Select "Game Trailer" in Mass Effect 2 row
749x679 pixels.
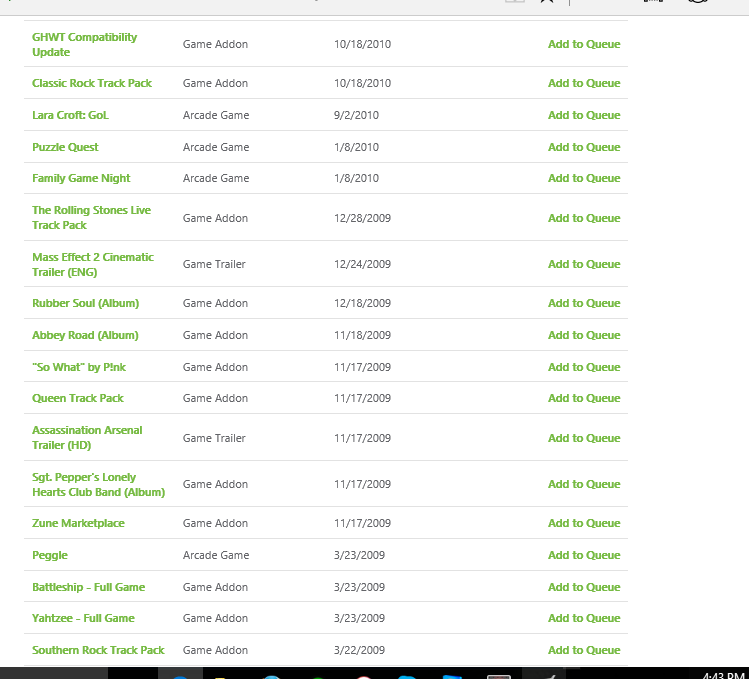214,264
